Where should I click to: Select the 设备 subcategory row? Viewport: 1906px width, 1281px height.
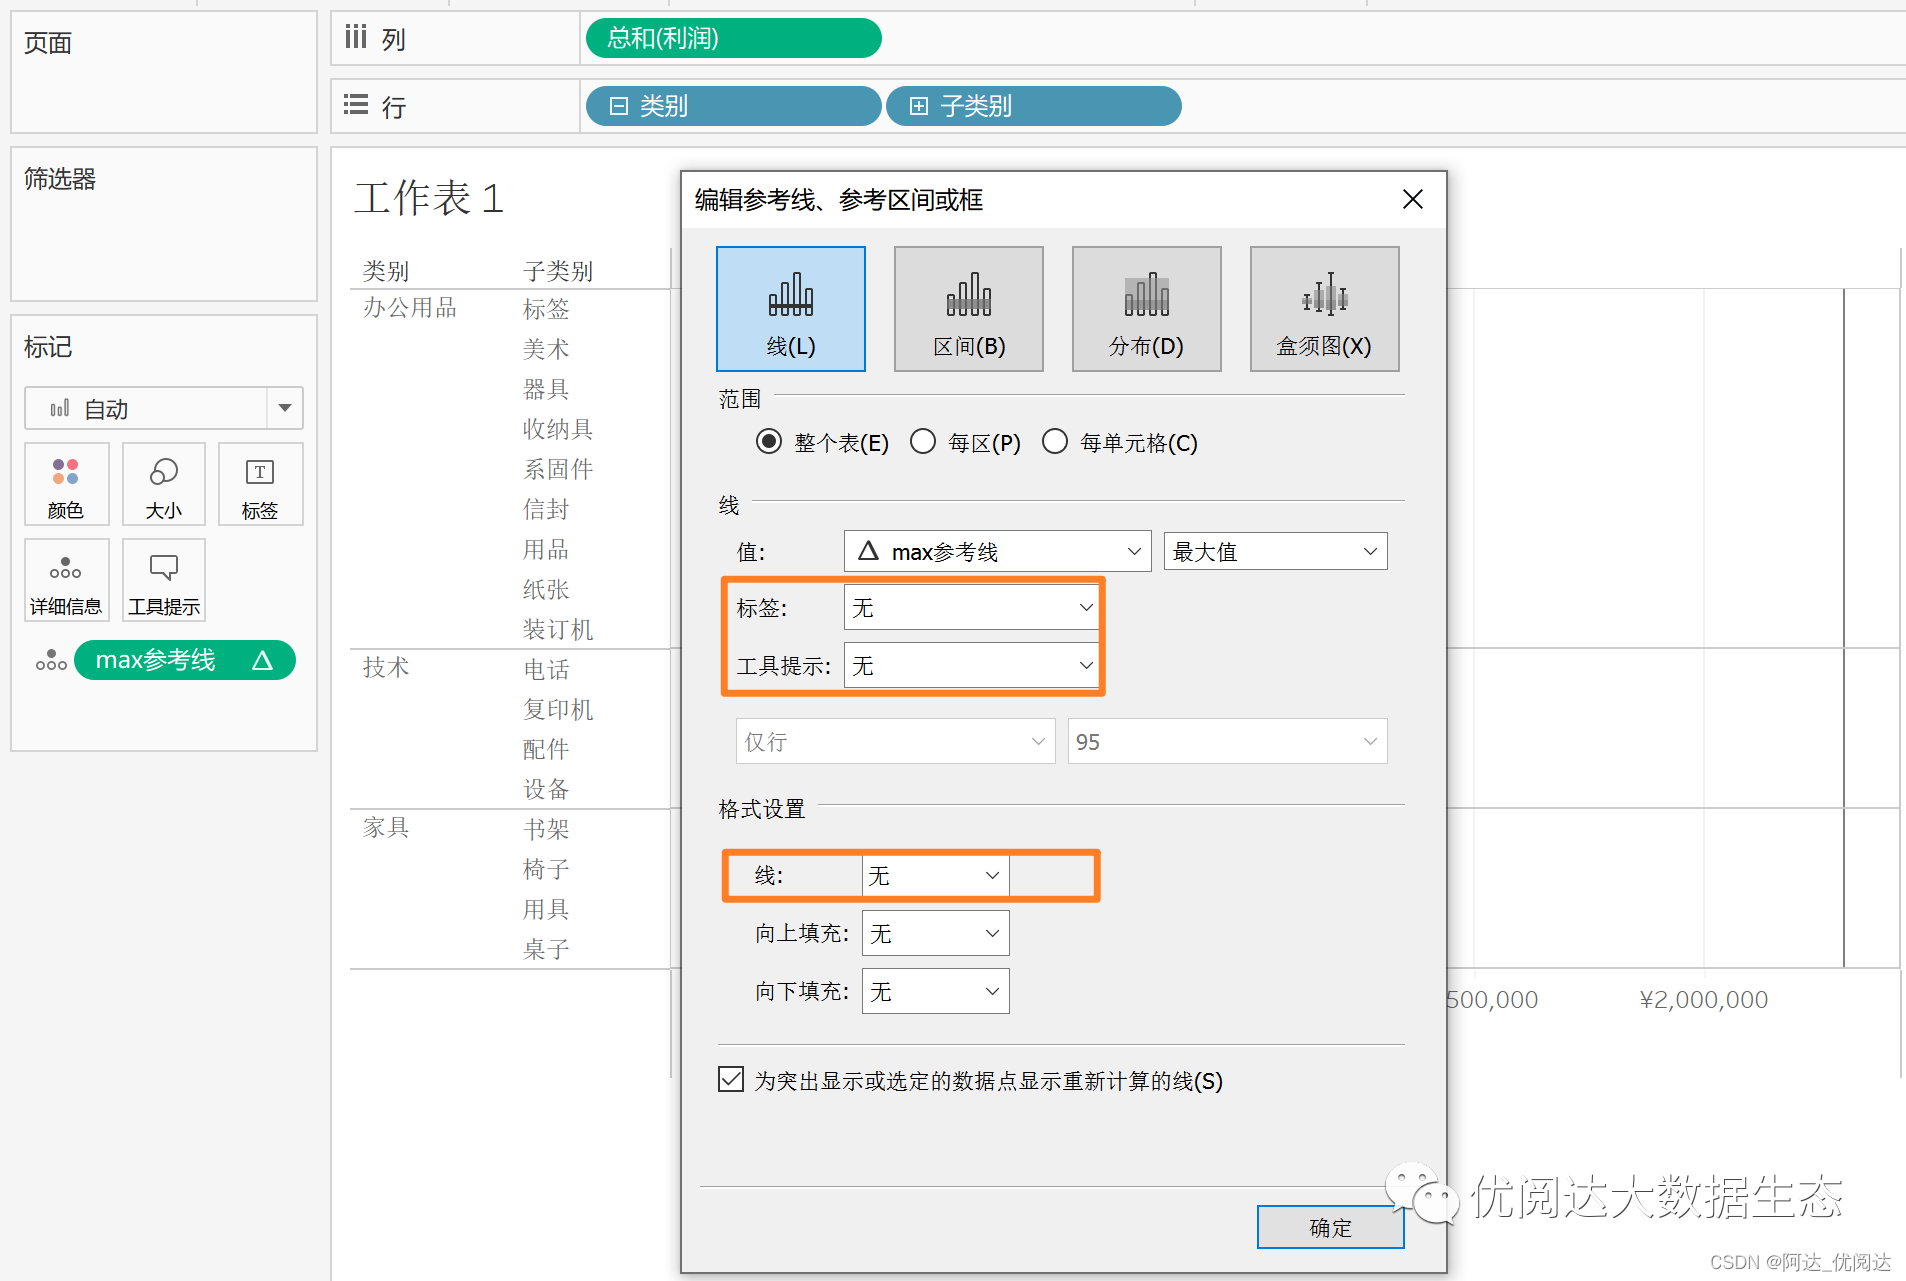click(546, 789)
